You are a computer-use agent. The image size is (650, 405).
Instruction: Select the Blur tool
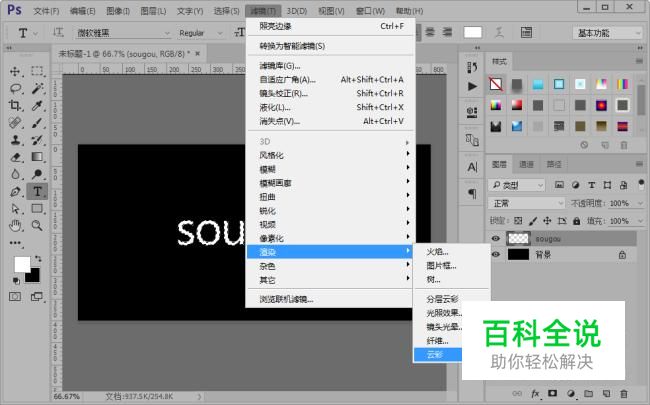[x=15, y=174]
